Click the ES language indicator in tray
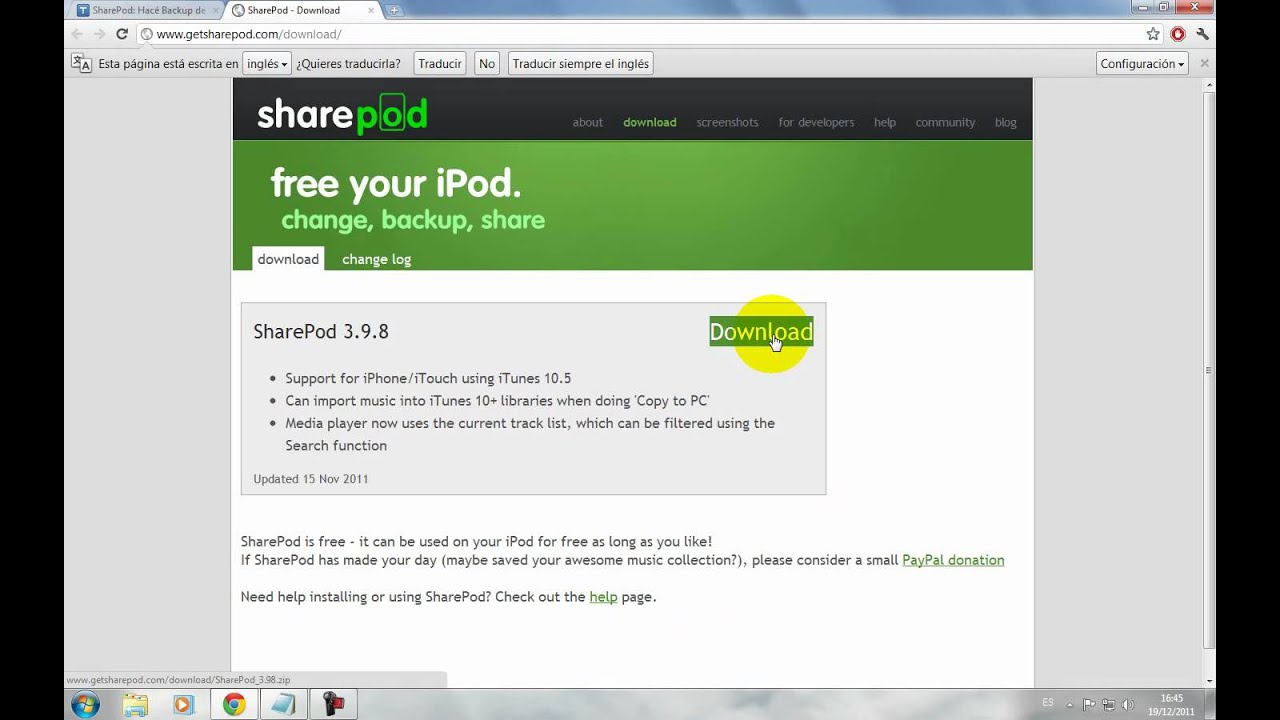This screenshot has width=1280, height=720. [x=1047, y=703]
